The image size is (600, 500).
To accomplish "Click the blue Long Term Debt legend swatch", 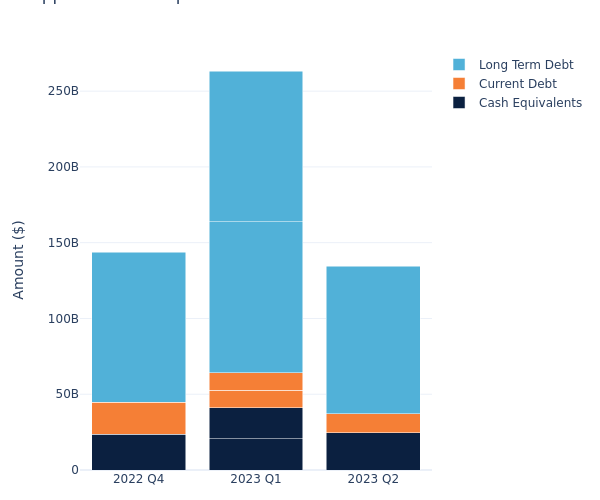I will click(459, 65).
